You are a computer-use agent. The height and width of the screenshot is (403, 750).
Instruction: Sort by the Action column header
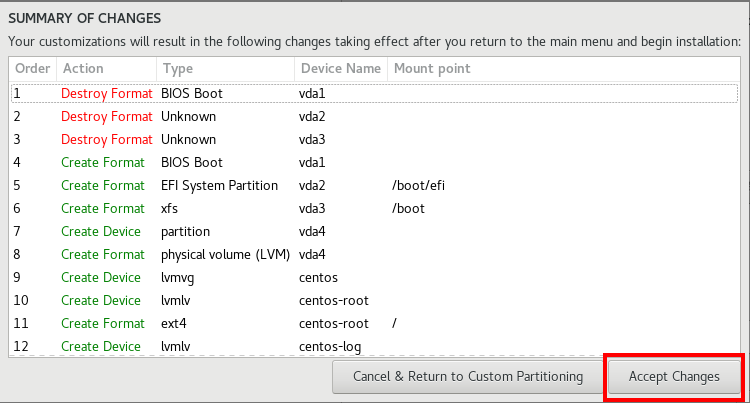coord(106,69)
